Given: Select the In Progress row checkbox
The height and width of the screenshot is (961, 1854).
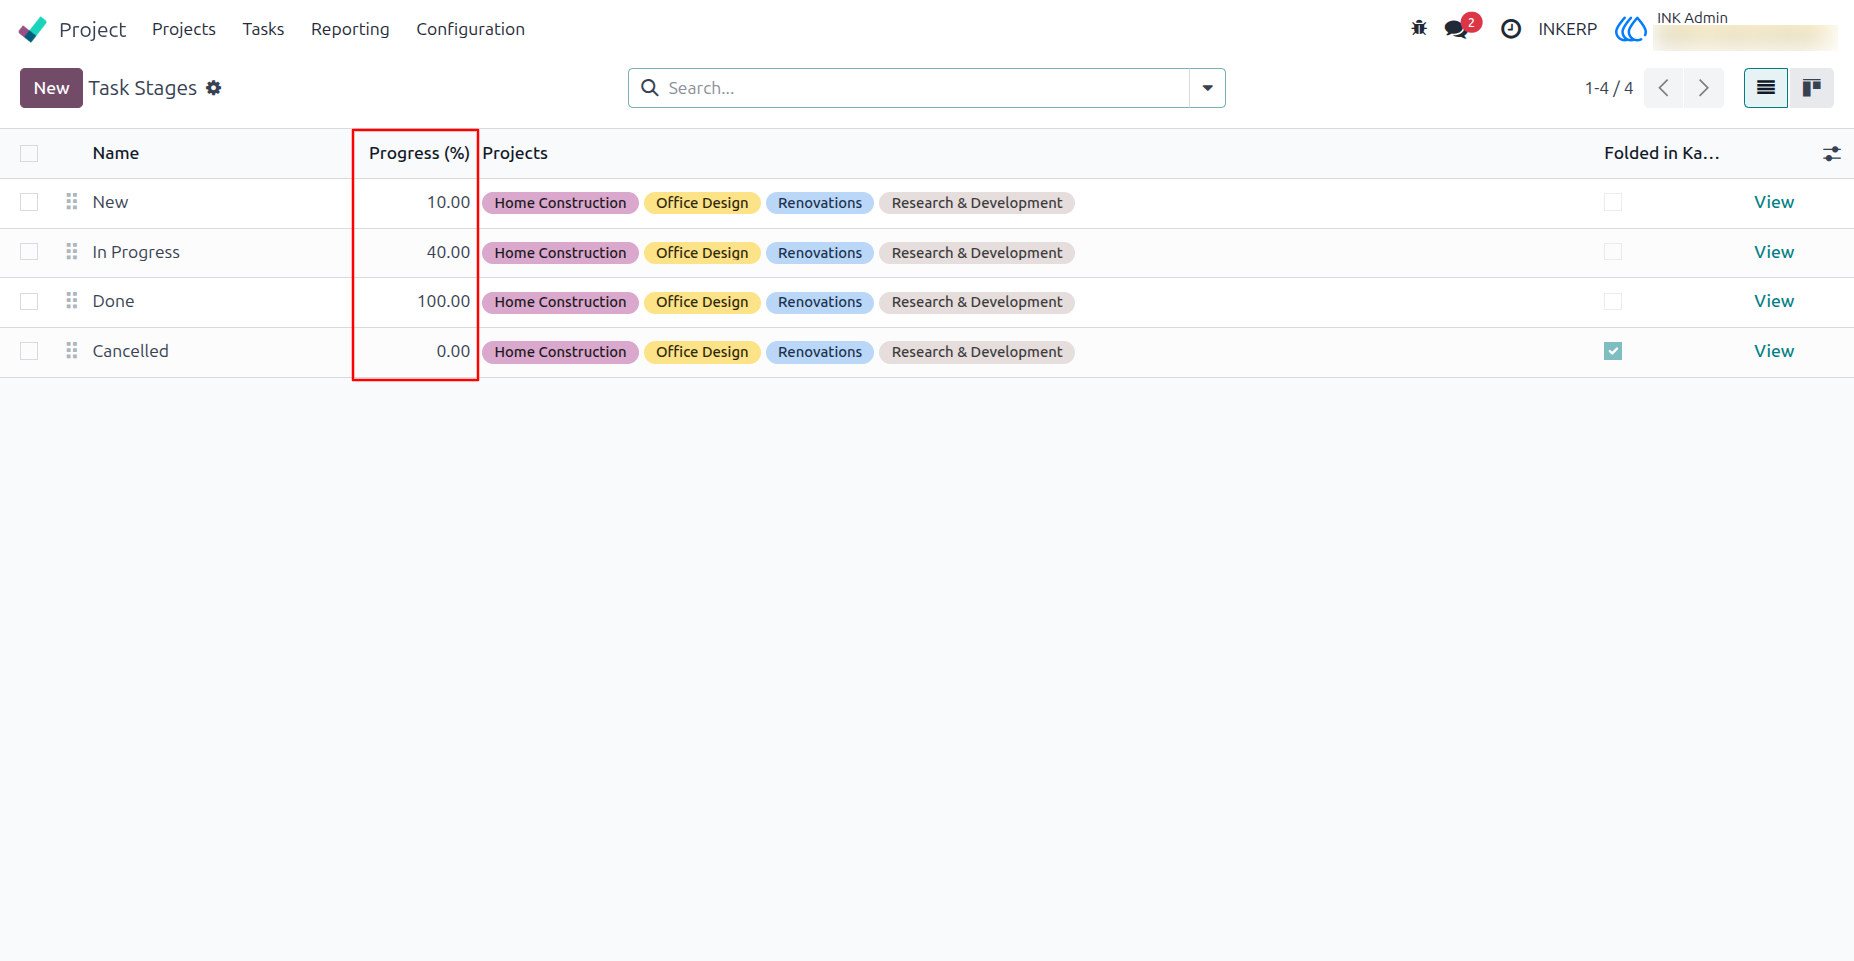Looking at the screenshot, I should click(x=29, y=252).
